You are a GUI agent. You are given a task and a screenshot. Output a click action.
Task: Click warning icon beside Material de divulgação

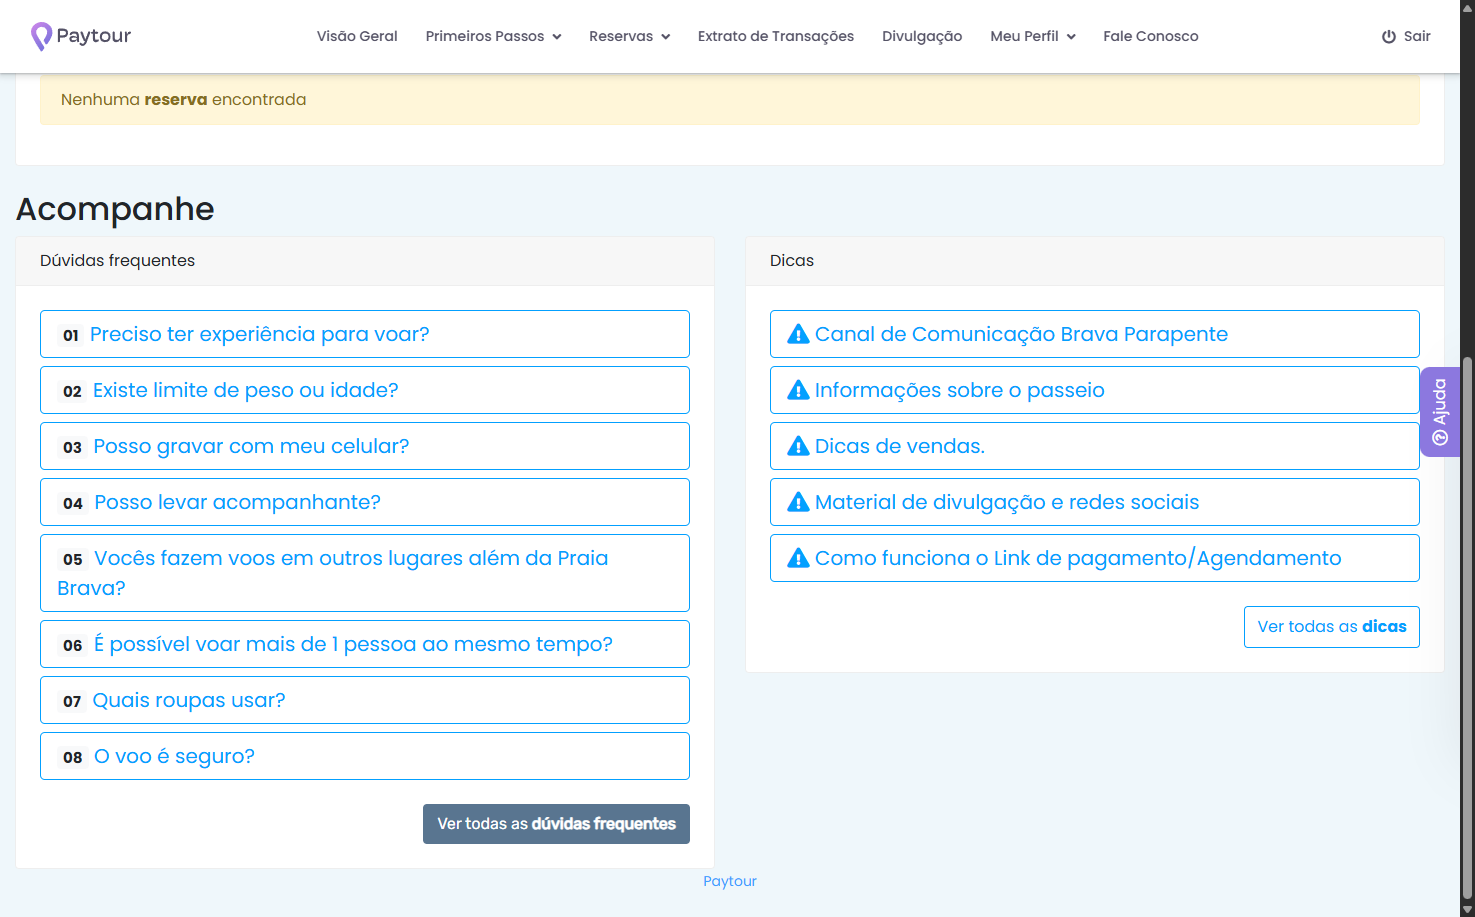(798, 502)
